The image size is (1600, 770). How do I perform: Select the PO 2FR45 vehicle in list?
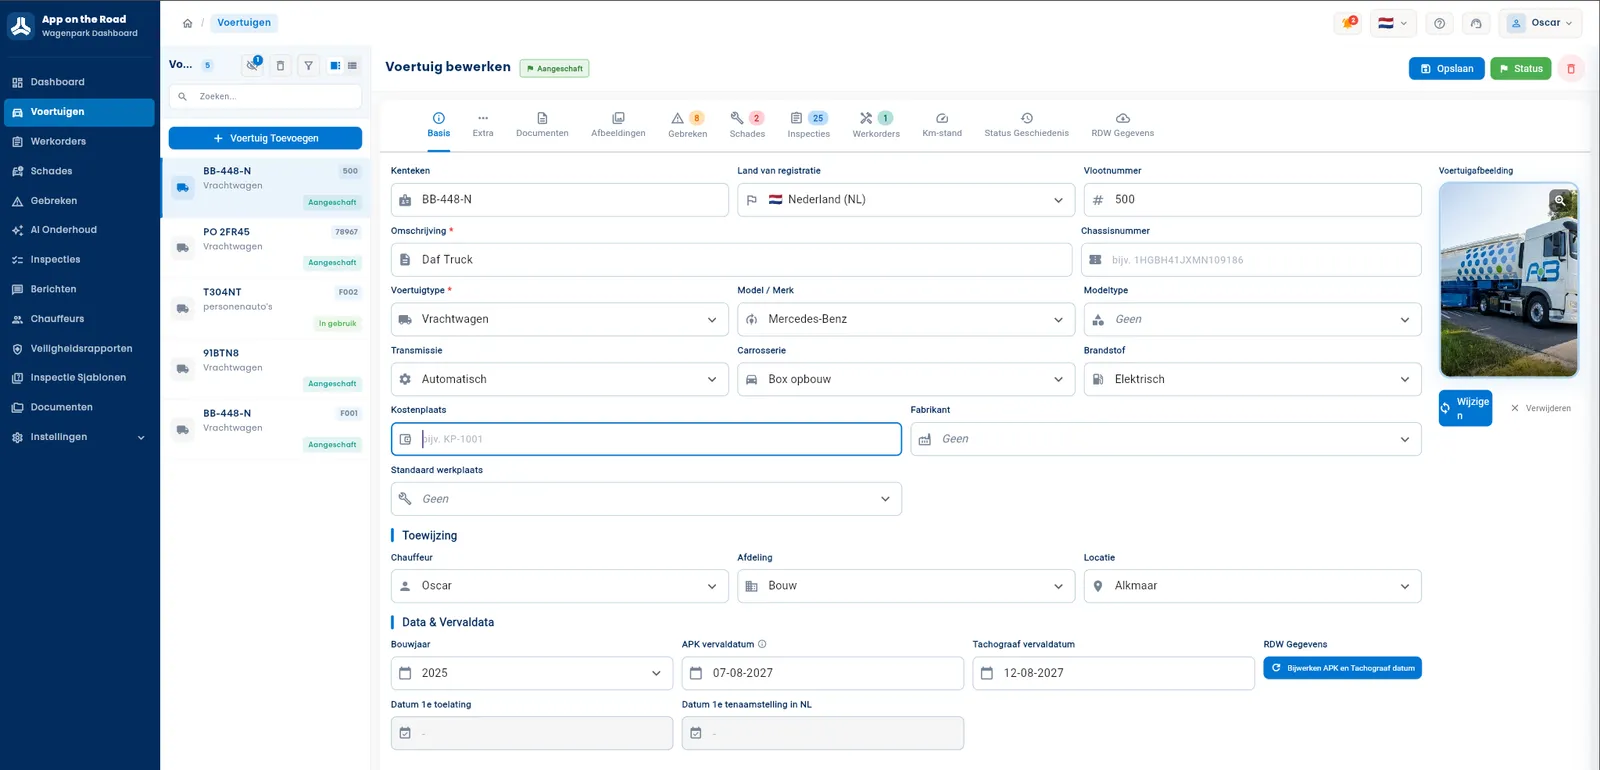265,247
